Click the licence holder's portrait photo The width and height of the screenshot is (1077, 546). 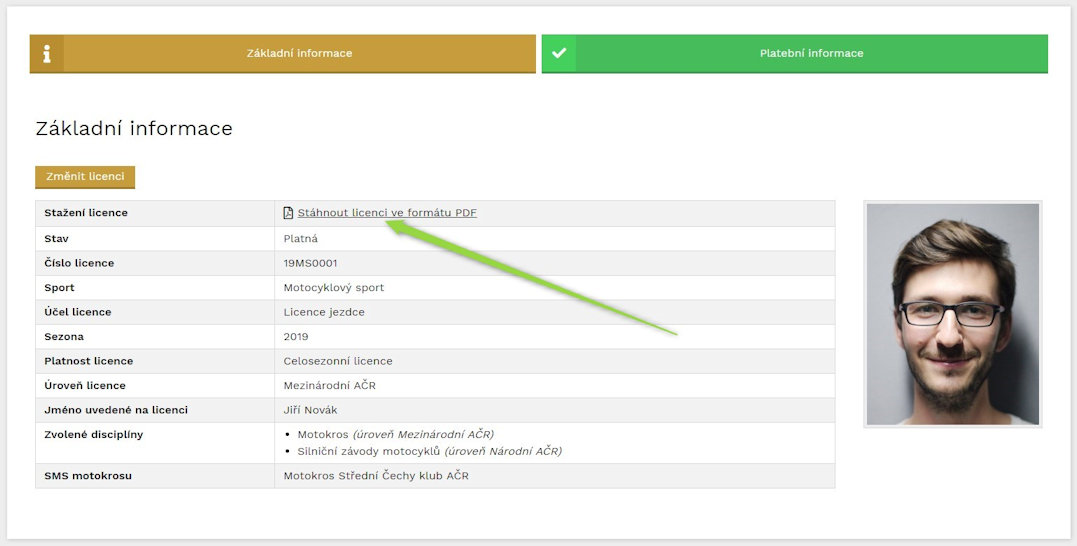pos(952,314)
